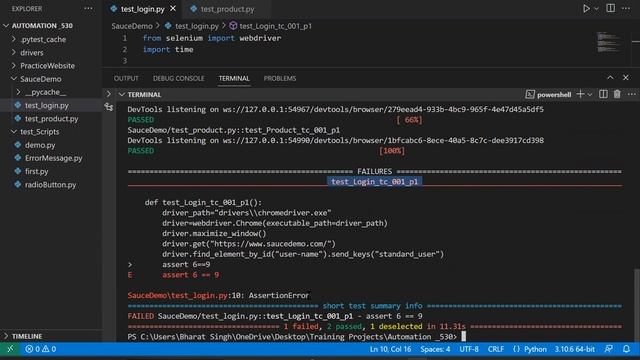Open test_product.py in explorer
Image resolution: width=640 pixels, height=360 pixels.
[x=51, y=119]
